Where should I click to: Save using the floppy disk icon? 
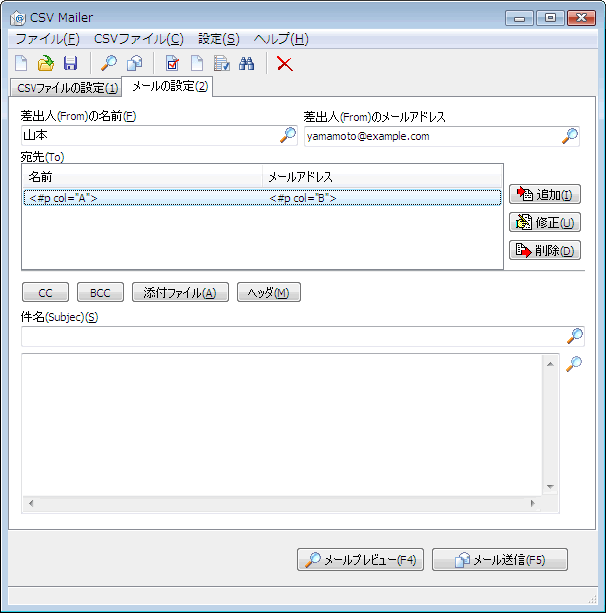coord(70,63)
